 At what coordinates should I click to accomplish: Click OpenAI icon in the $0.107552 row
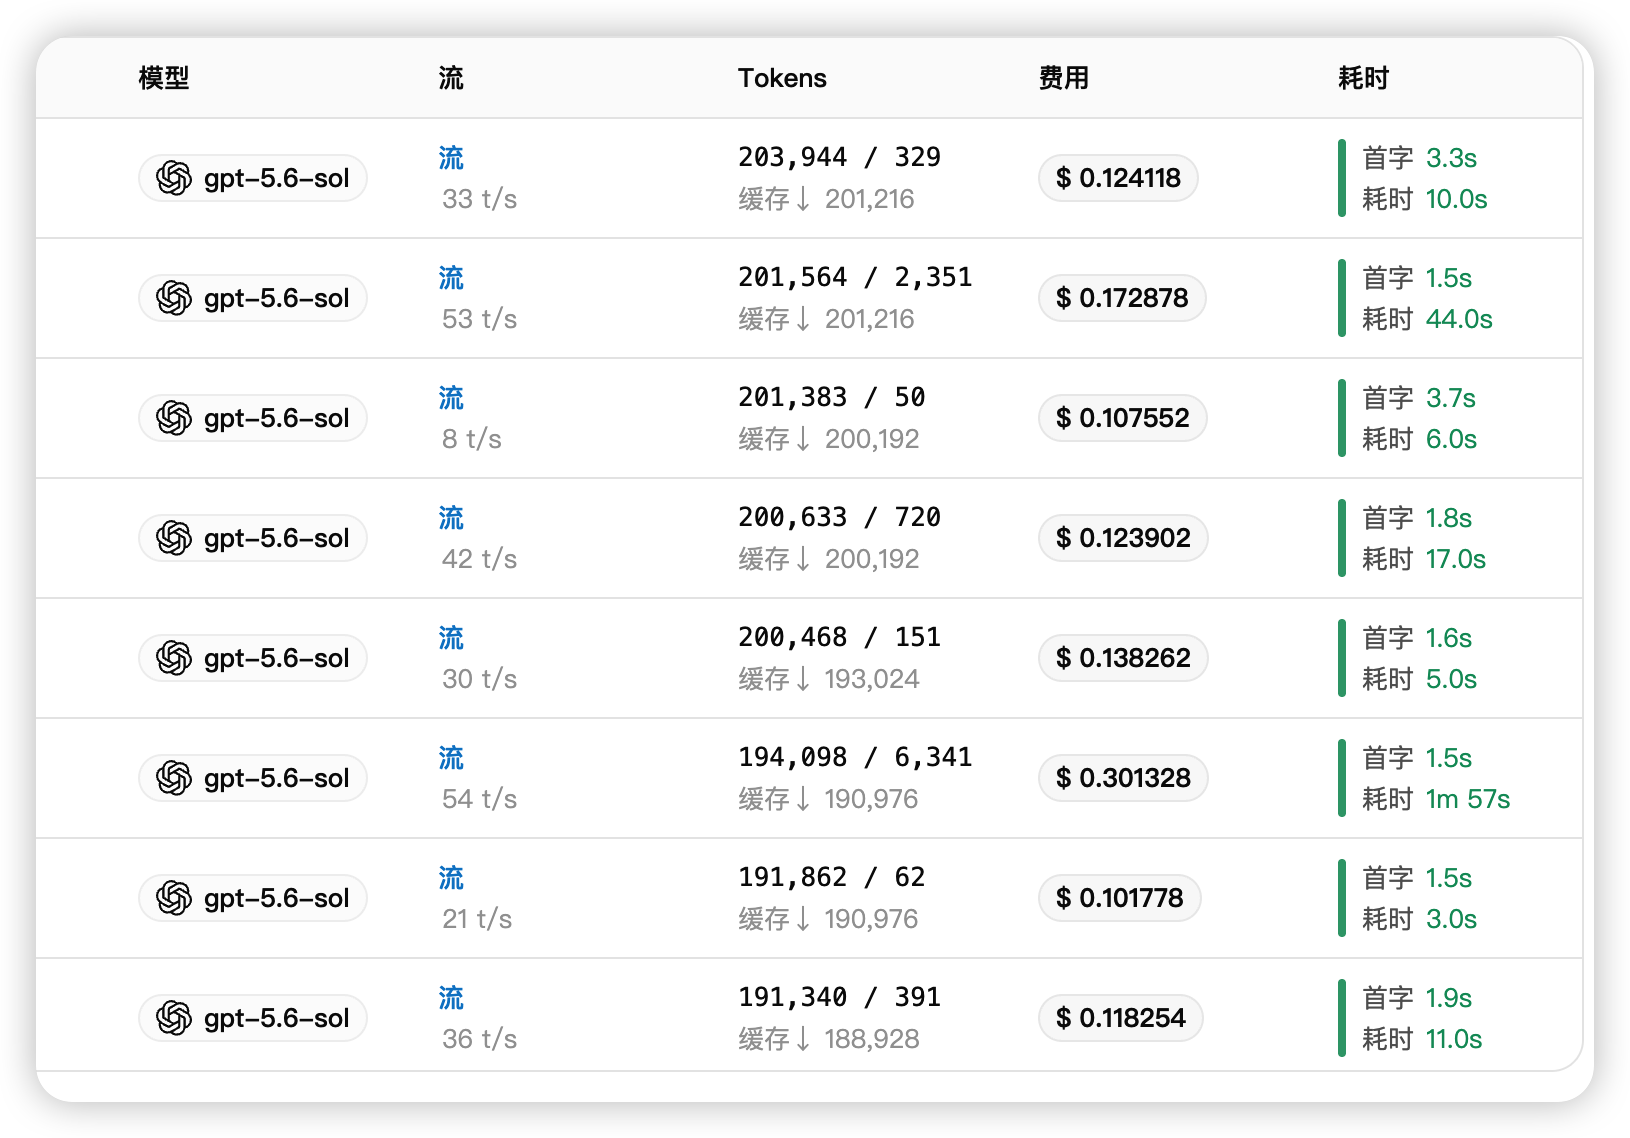174,418
